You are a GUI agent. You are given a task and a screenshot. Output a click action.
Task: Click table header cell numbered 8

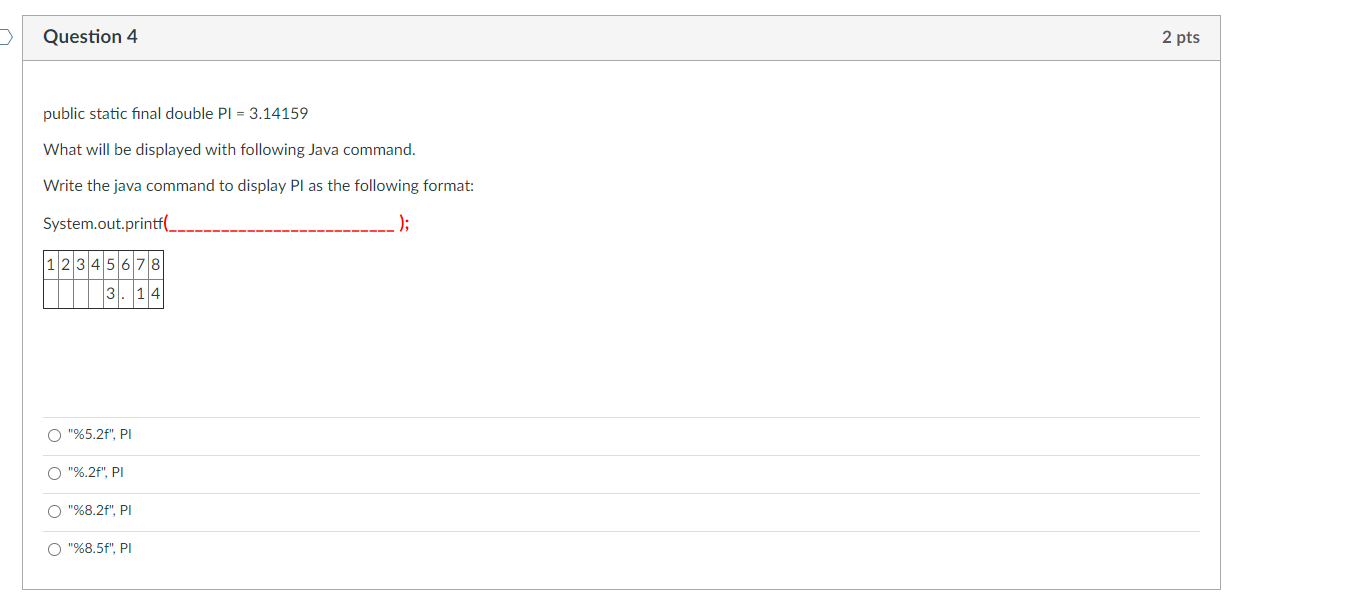[x=156, y=265]
